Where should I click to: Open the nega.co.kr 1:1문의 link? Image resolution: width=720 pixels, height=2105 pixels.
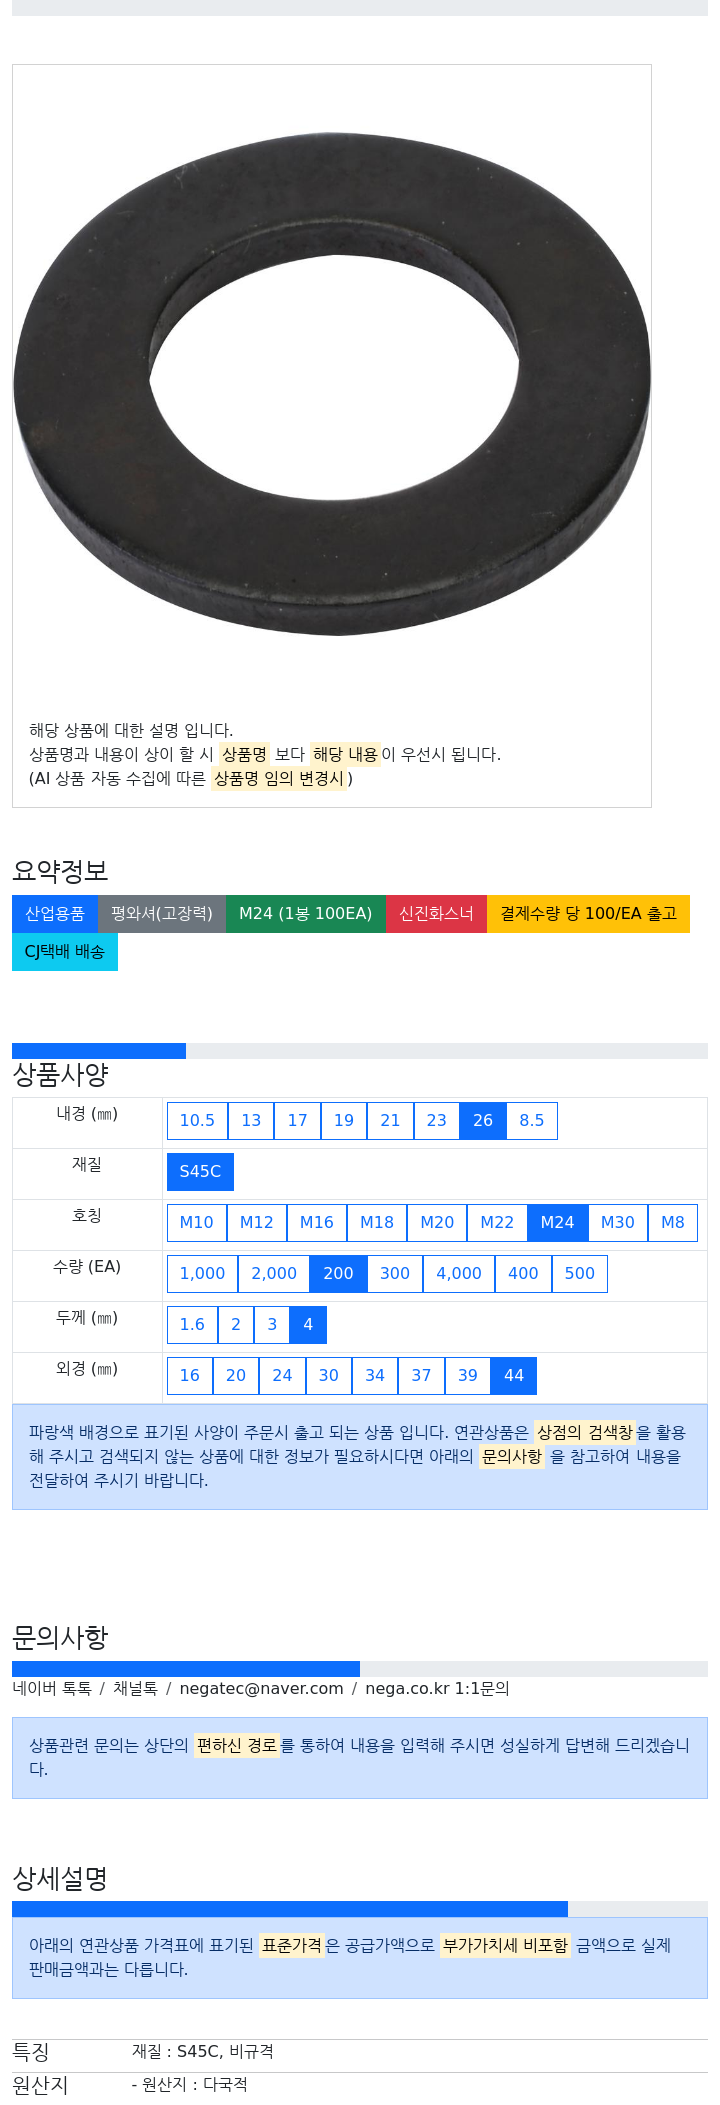[x=437, y=1688]
